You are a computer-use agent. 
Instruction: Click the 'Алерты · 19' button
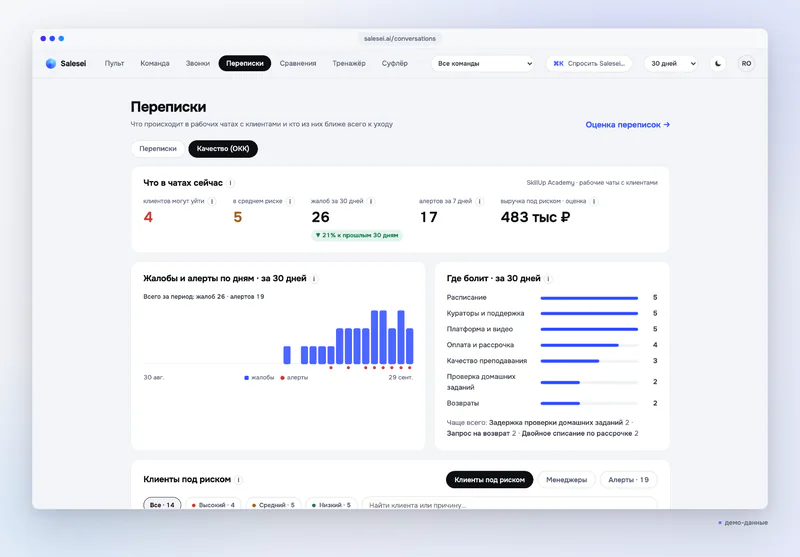(628, 480)
